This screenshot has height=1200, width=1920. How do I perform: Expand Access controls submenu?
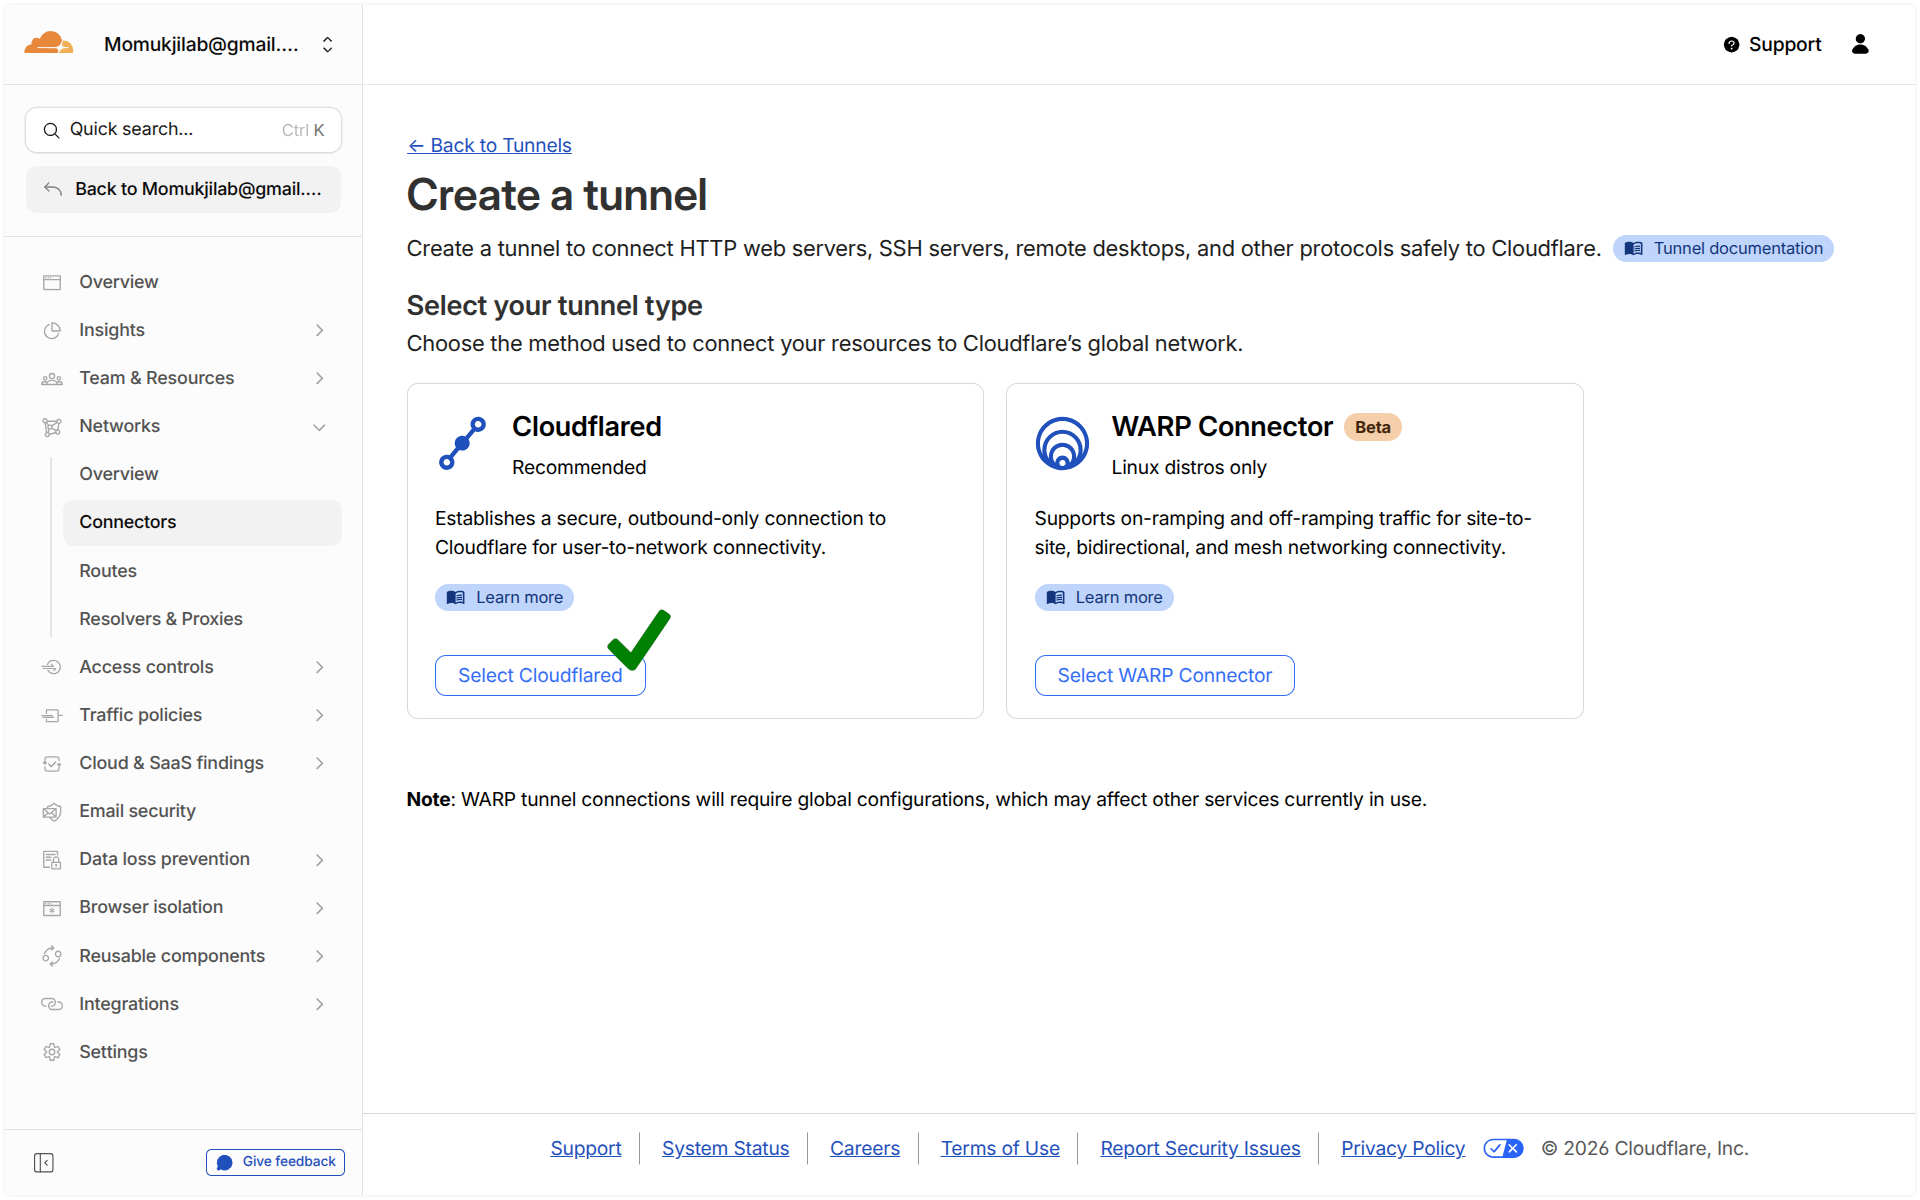[319, 667]
